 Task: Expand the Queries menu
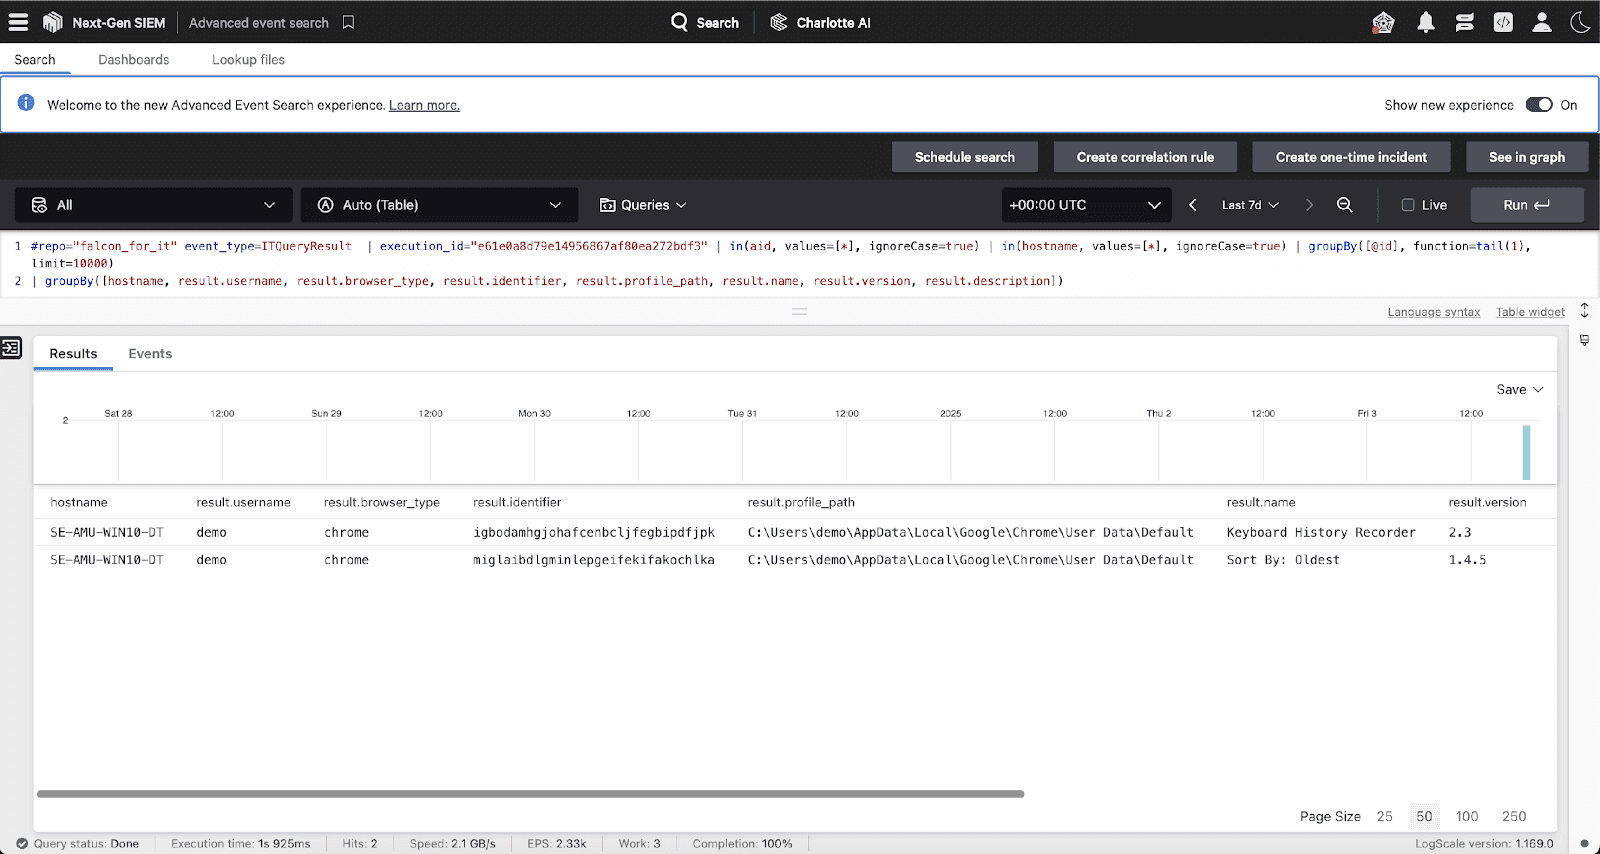[x=643, y=205]
